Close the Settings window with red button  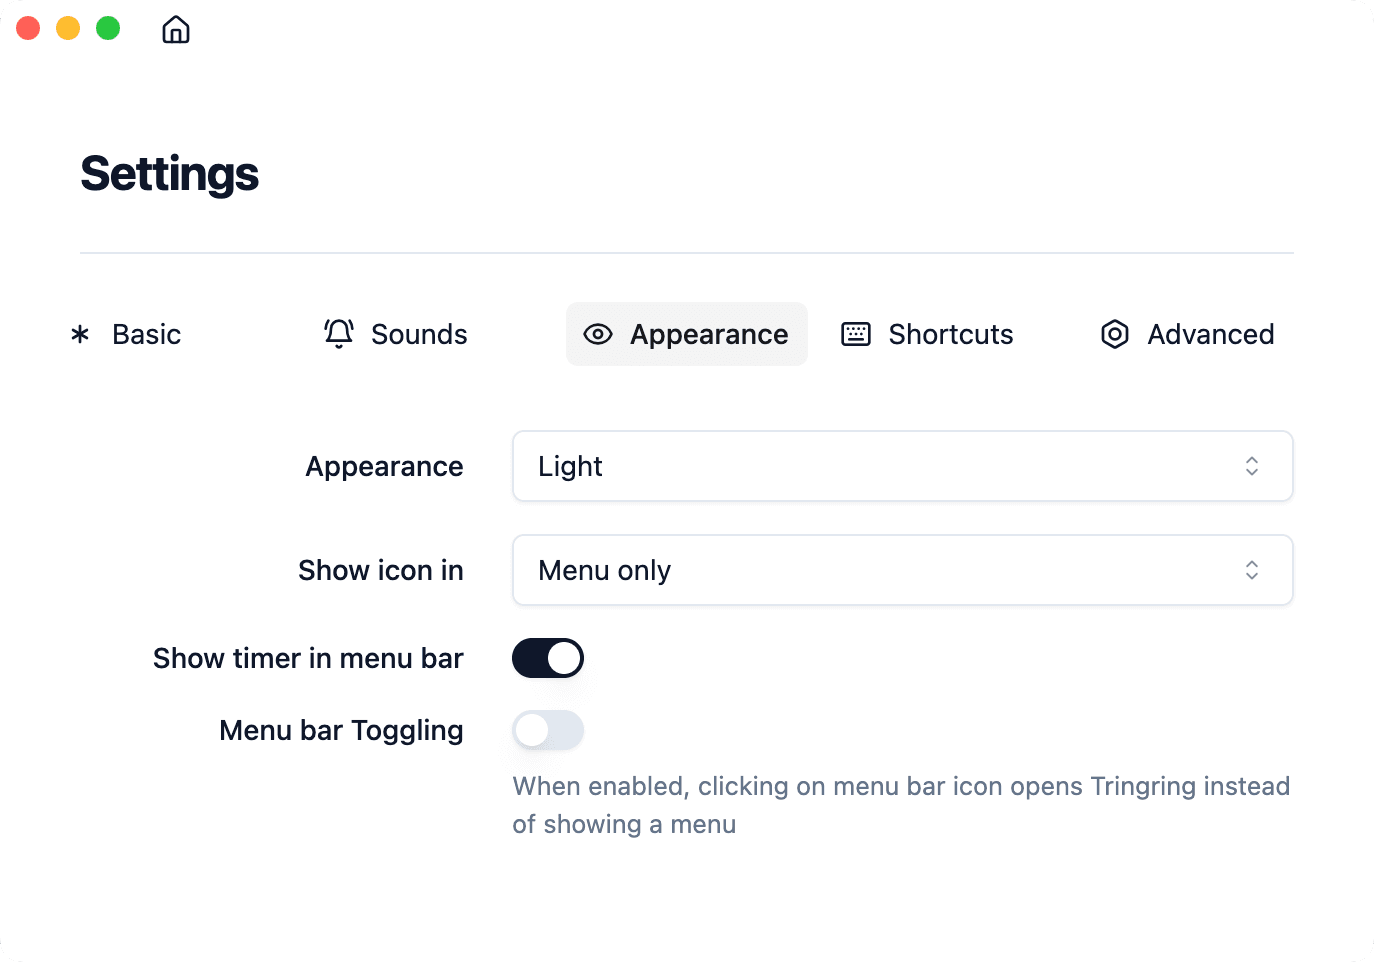pyautogui.click(x=28, y=28)
